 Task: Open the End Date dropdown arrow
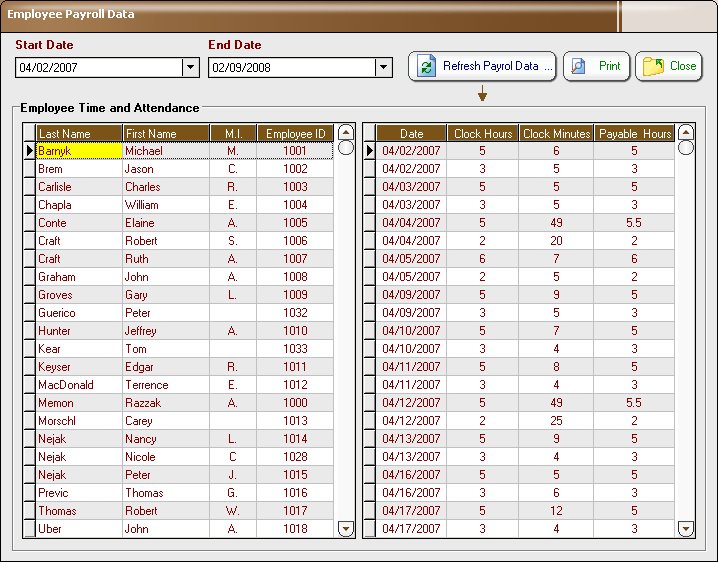383,68
